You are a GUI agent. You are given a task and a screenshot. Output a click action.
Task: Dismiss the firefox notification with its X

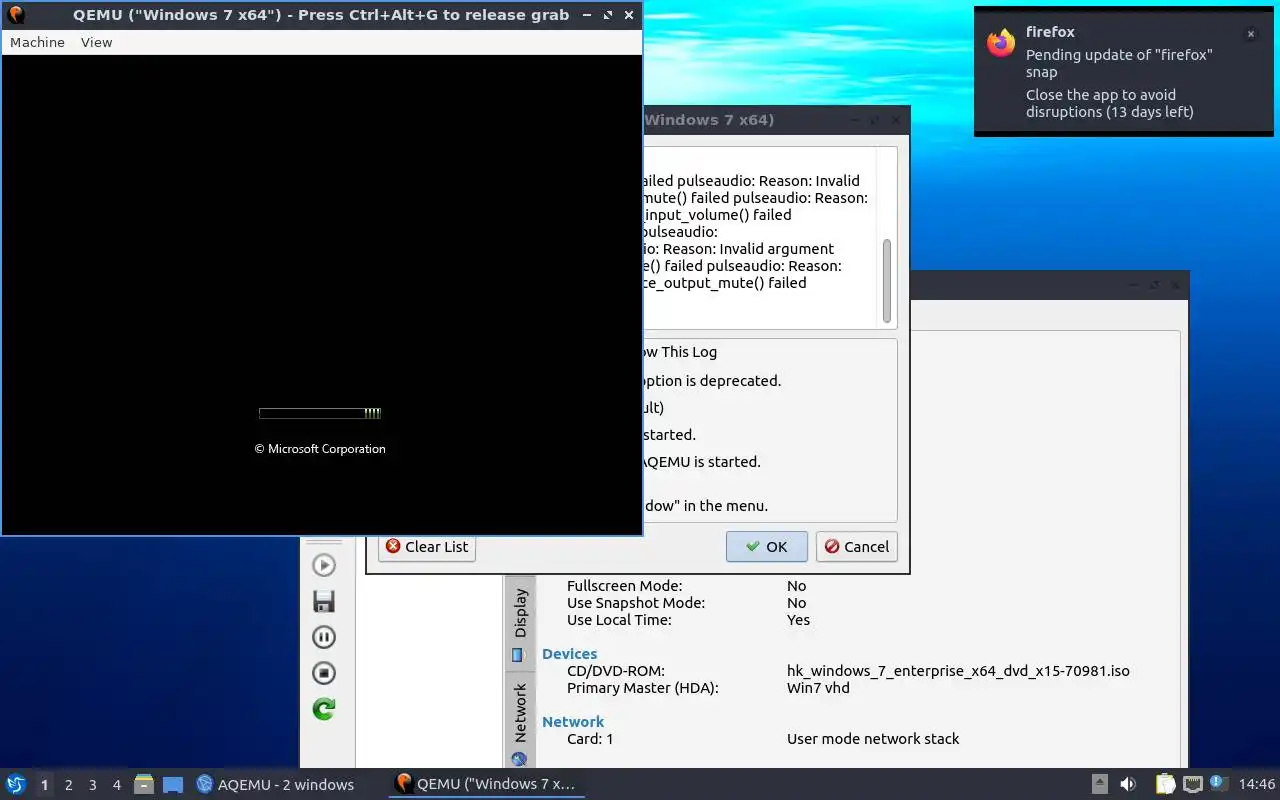click(1250, 33)
